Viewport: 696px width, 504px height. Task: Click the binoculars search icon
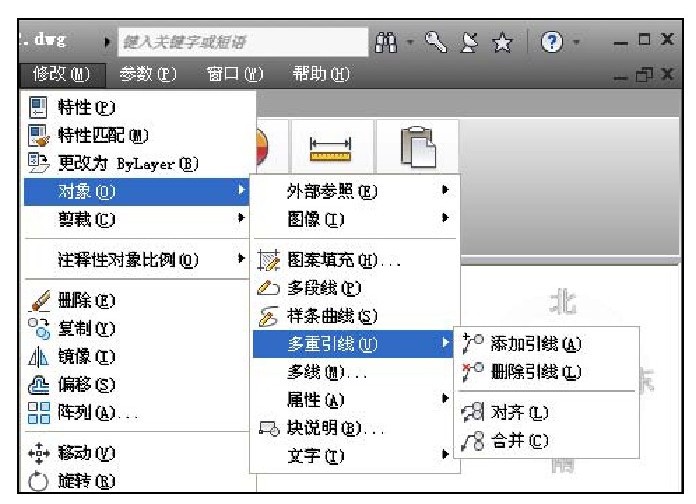pos(386,43)
